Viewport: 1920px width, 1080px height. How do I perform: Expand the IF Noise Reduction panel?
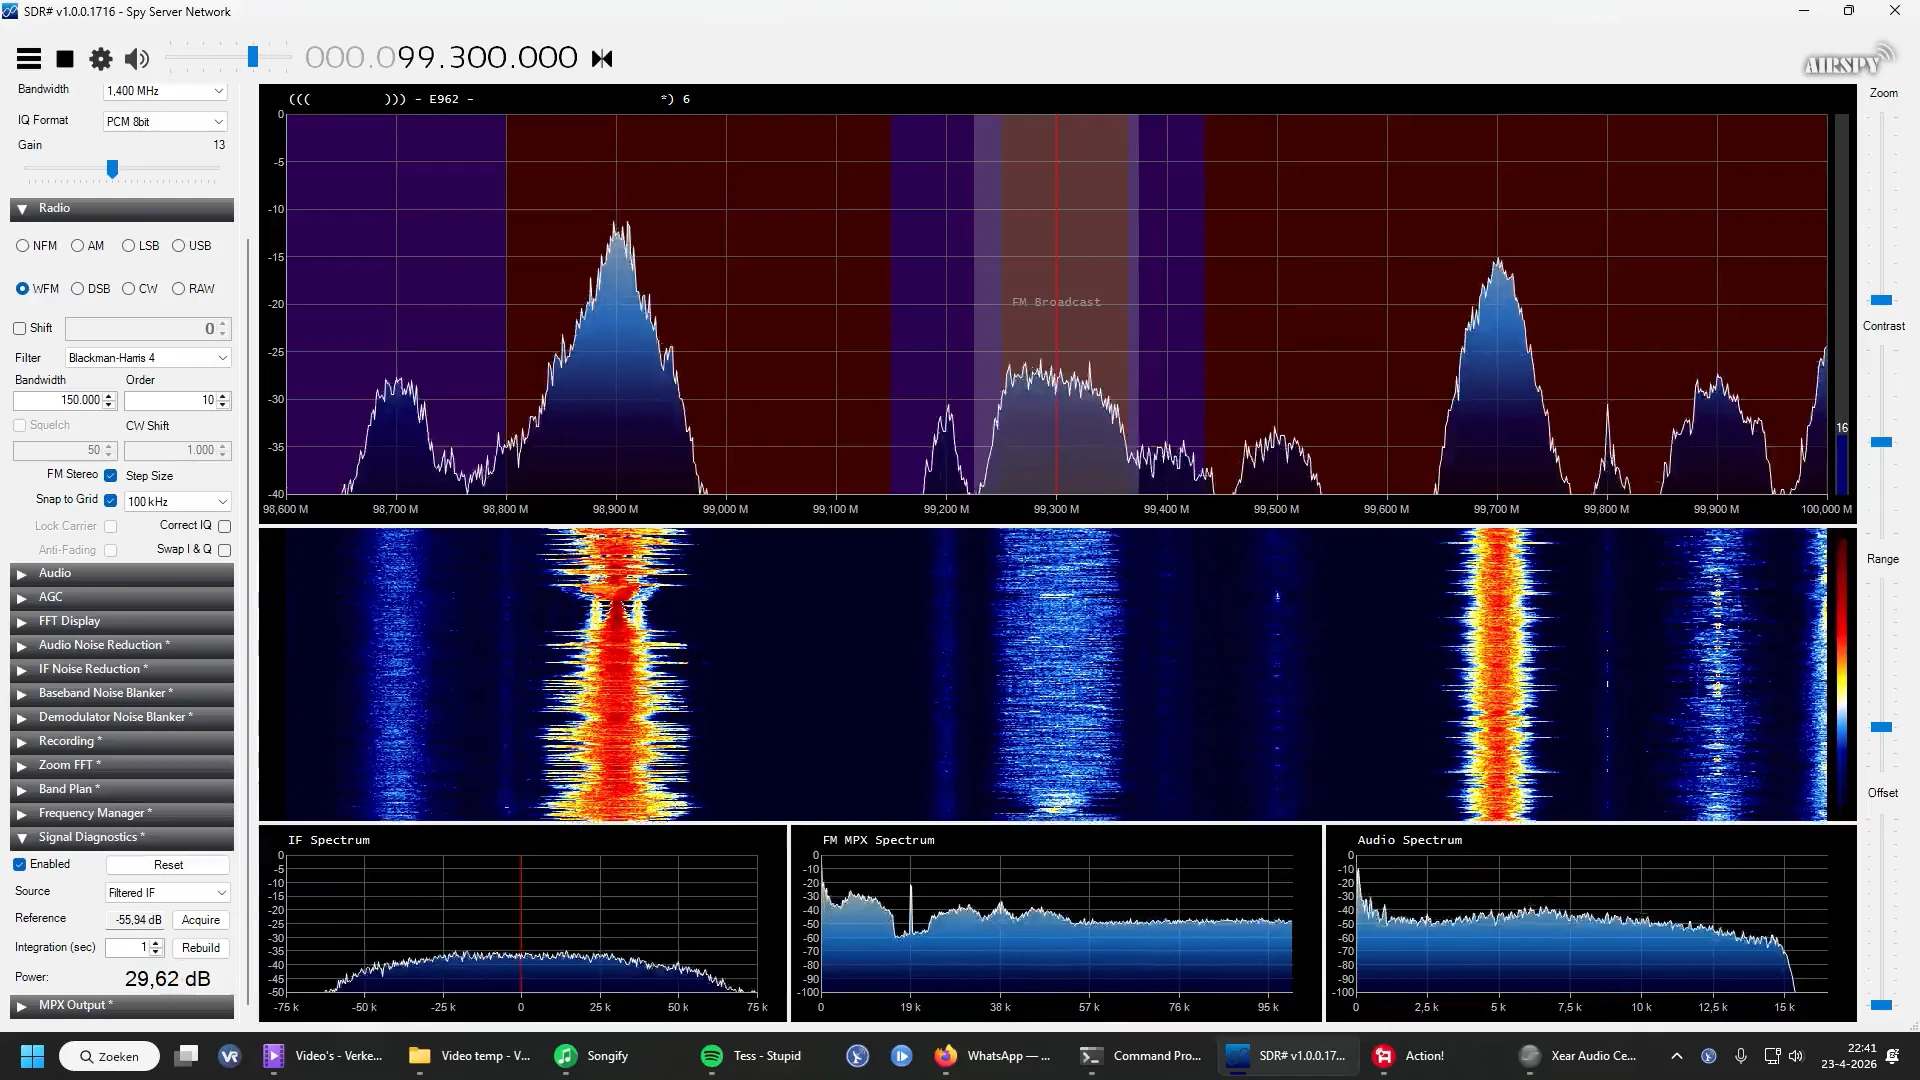122,670
